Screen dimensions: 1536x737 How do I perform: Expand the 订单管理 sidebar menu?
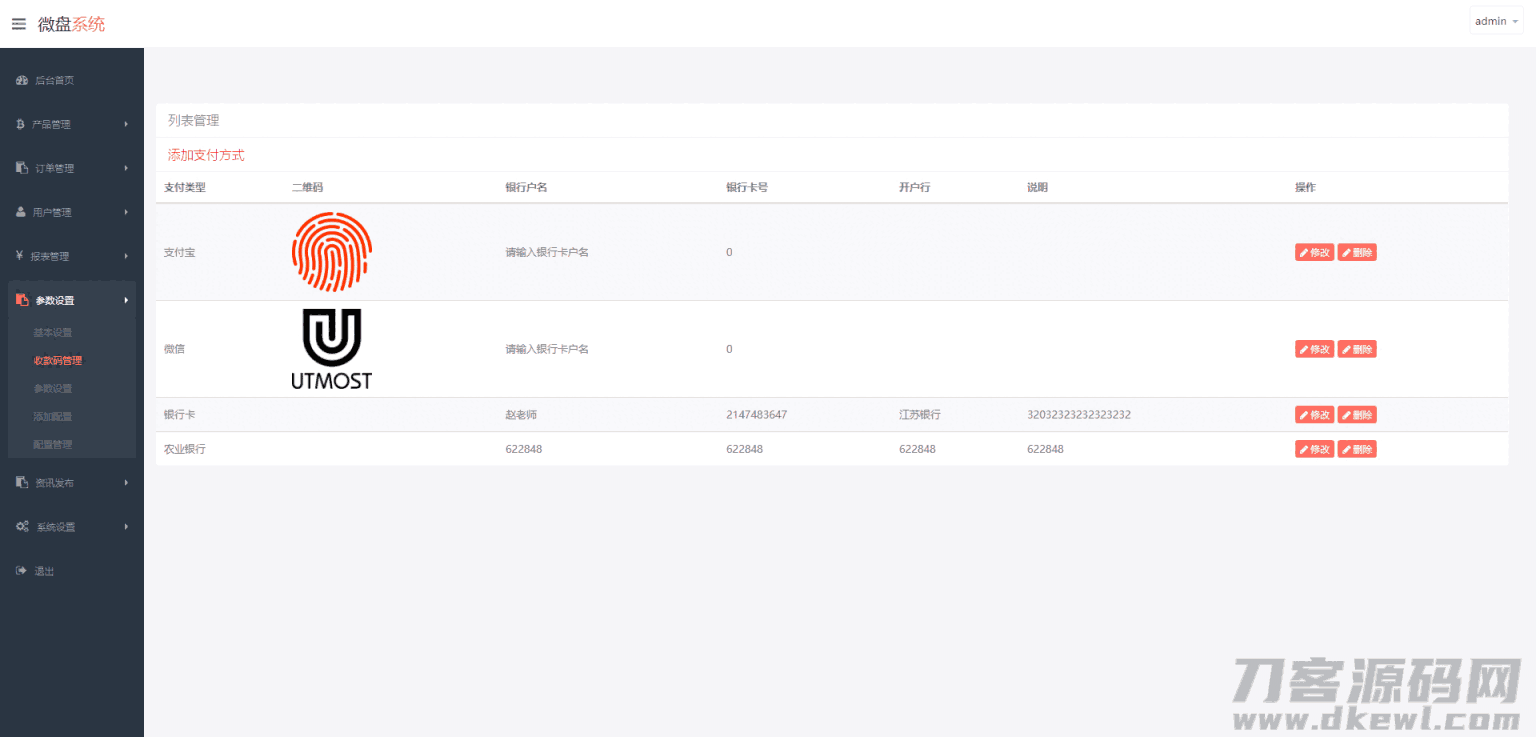pos(72,168)
